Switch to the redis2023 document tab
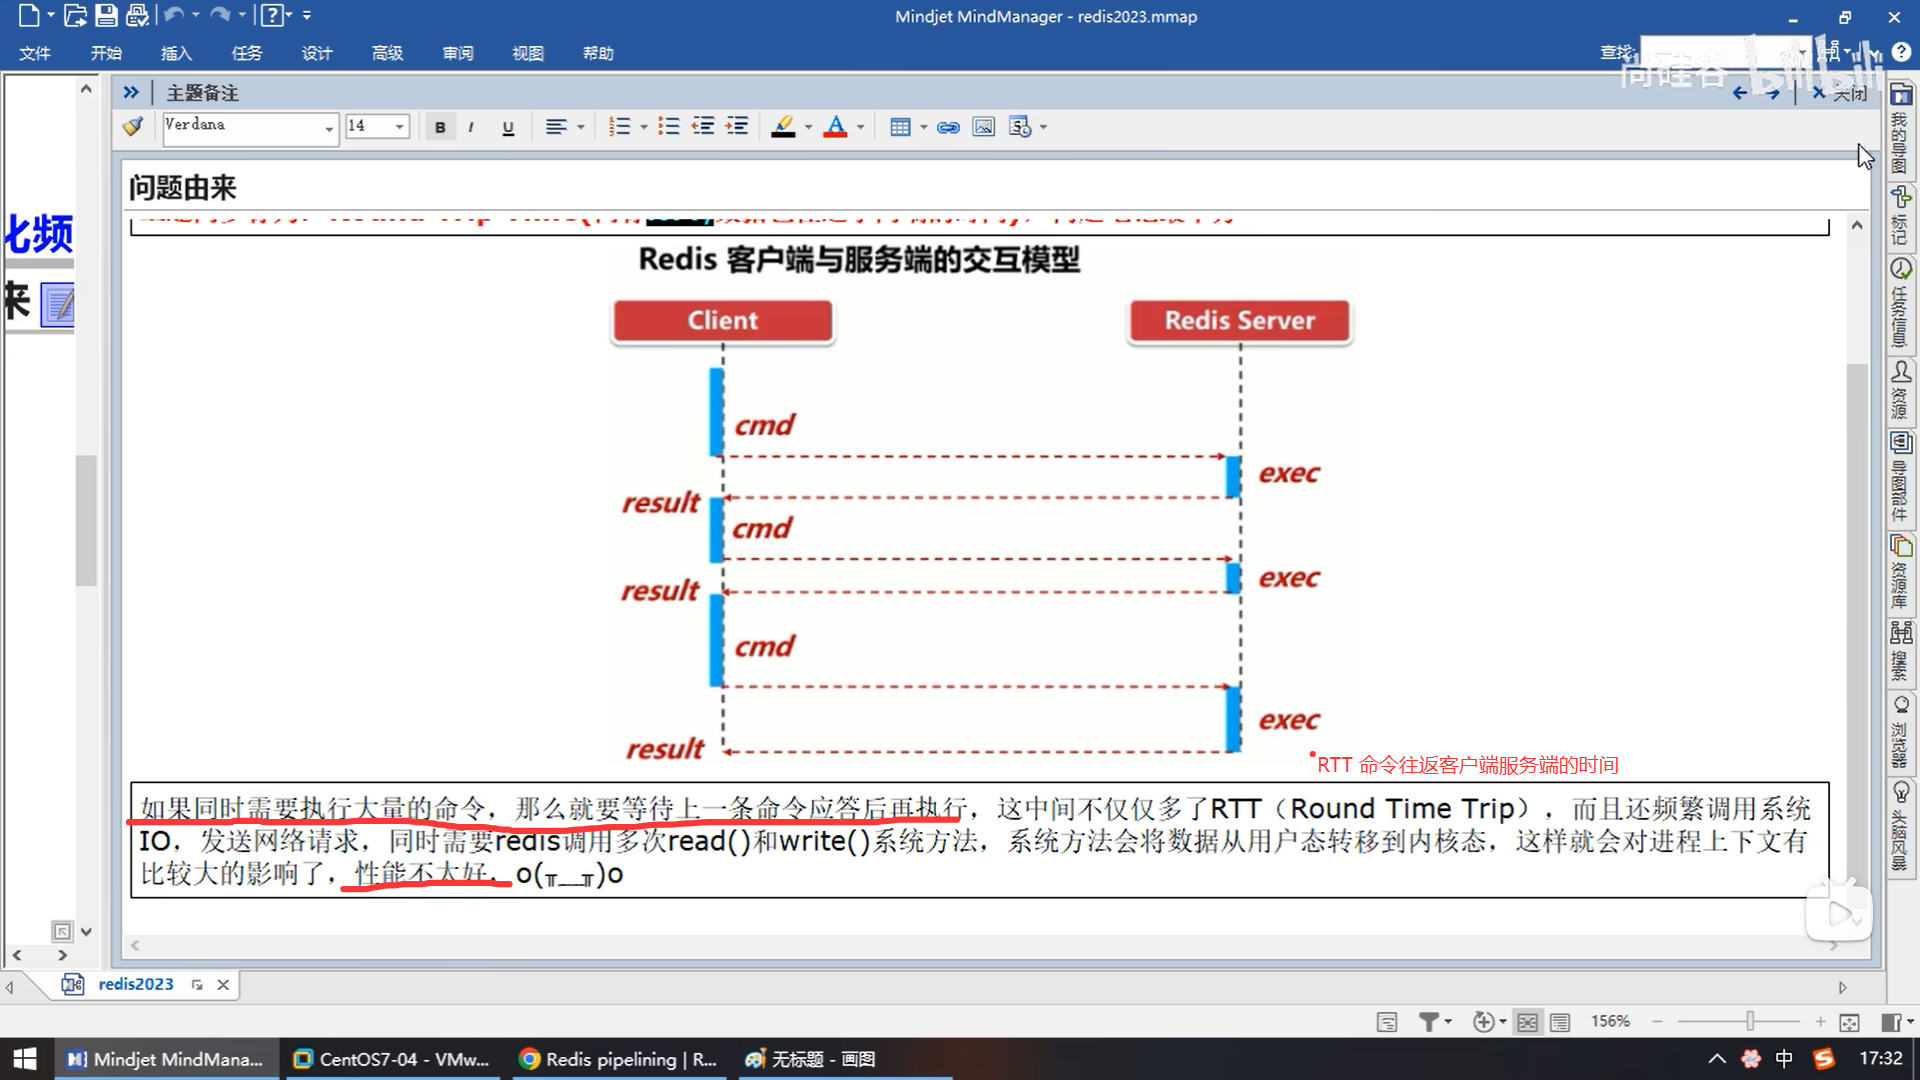The image size is (1920, 1080). 135,984
